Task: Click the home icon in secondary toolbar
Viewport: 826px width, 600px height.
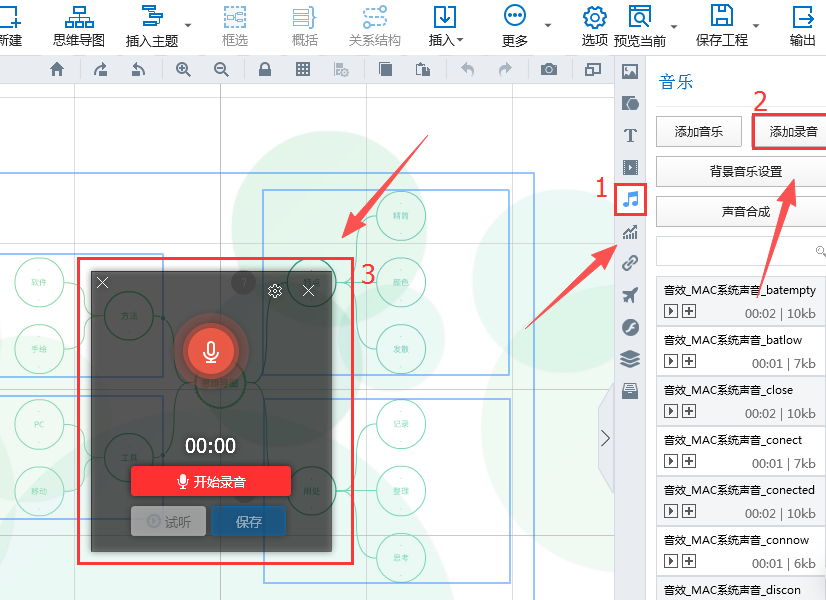Action: click(x=57, y=70)
